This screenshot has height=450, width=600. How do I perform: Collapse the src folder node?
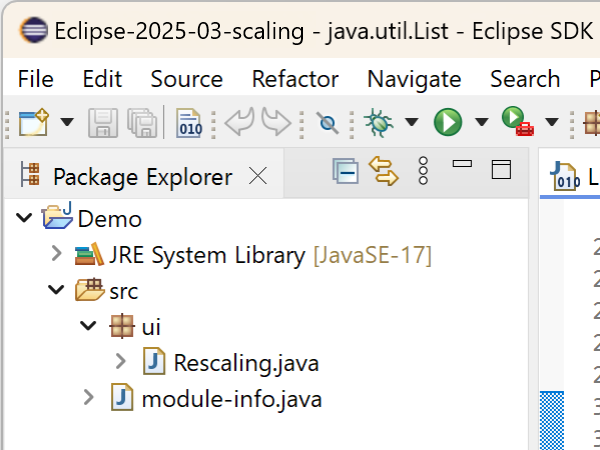tap(56, 290)
